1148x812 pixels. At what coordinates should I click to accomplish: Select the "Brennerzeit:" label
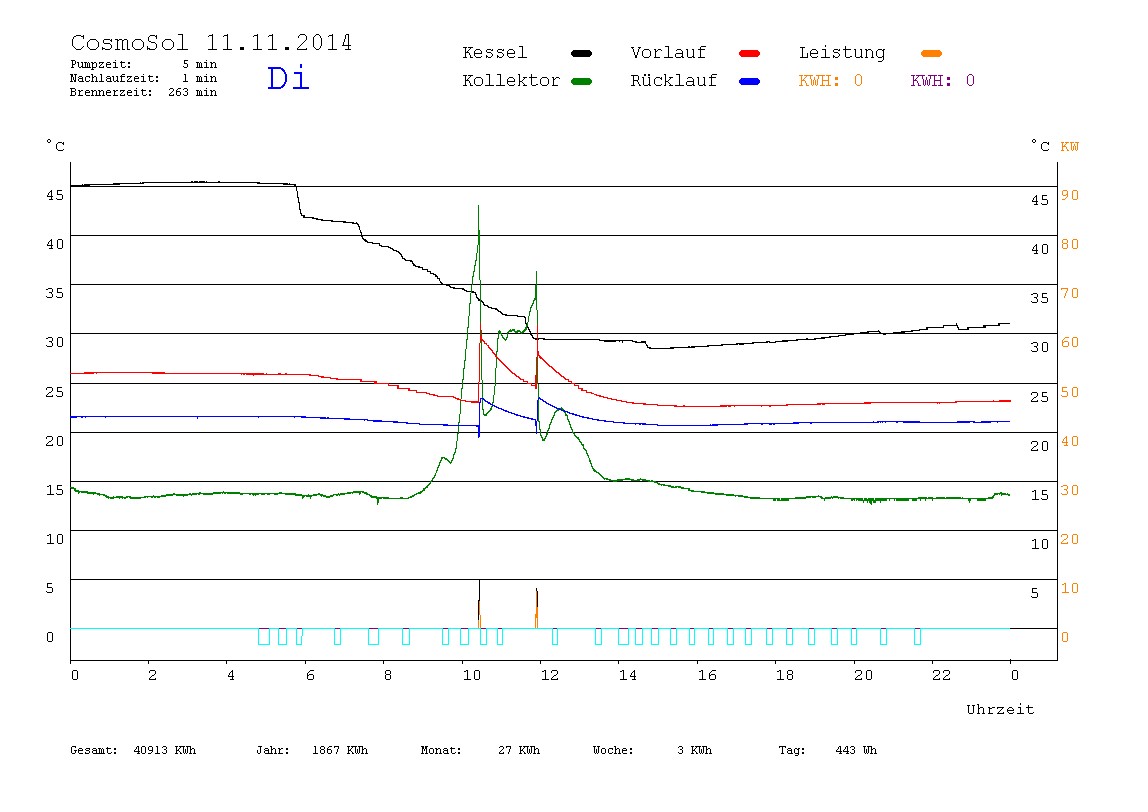111,92
